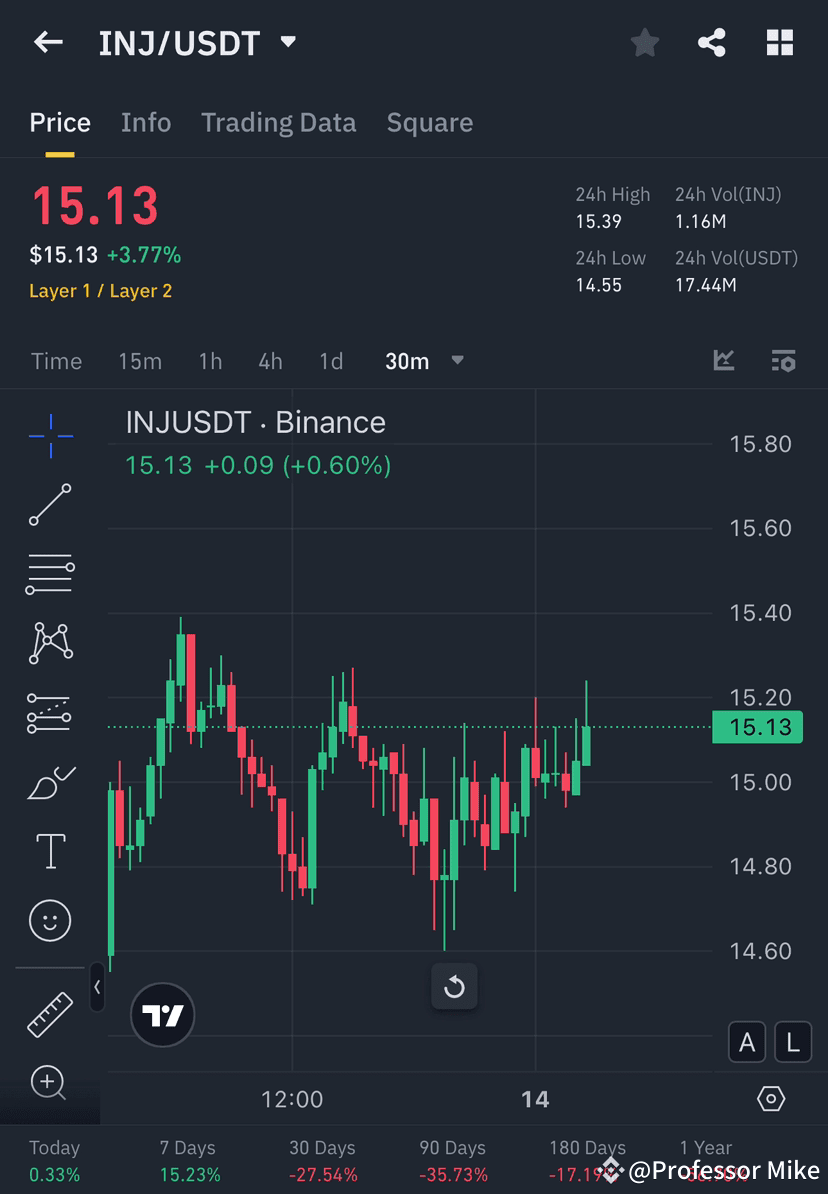Open the magnifier zoom tool
The height and width of the screenshot is (1194, 828).
[50, 1083]
